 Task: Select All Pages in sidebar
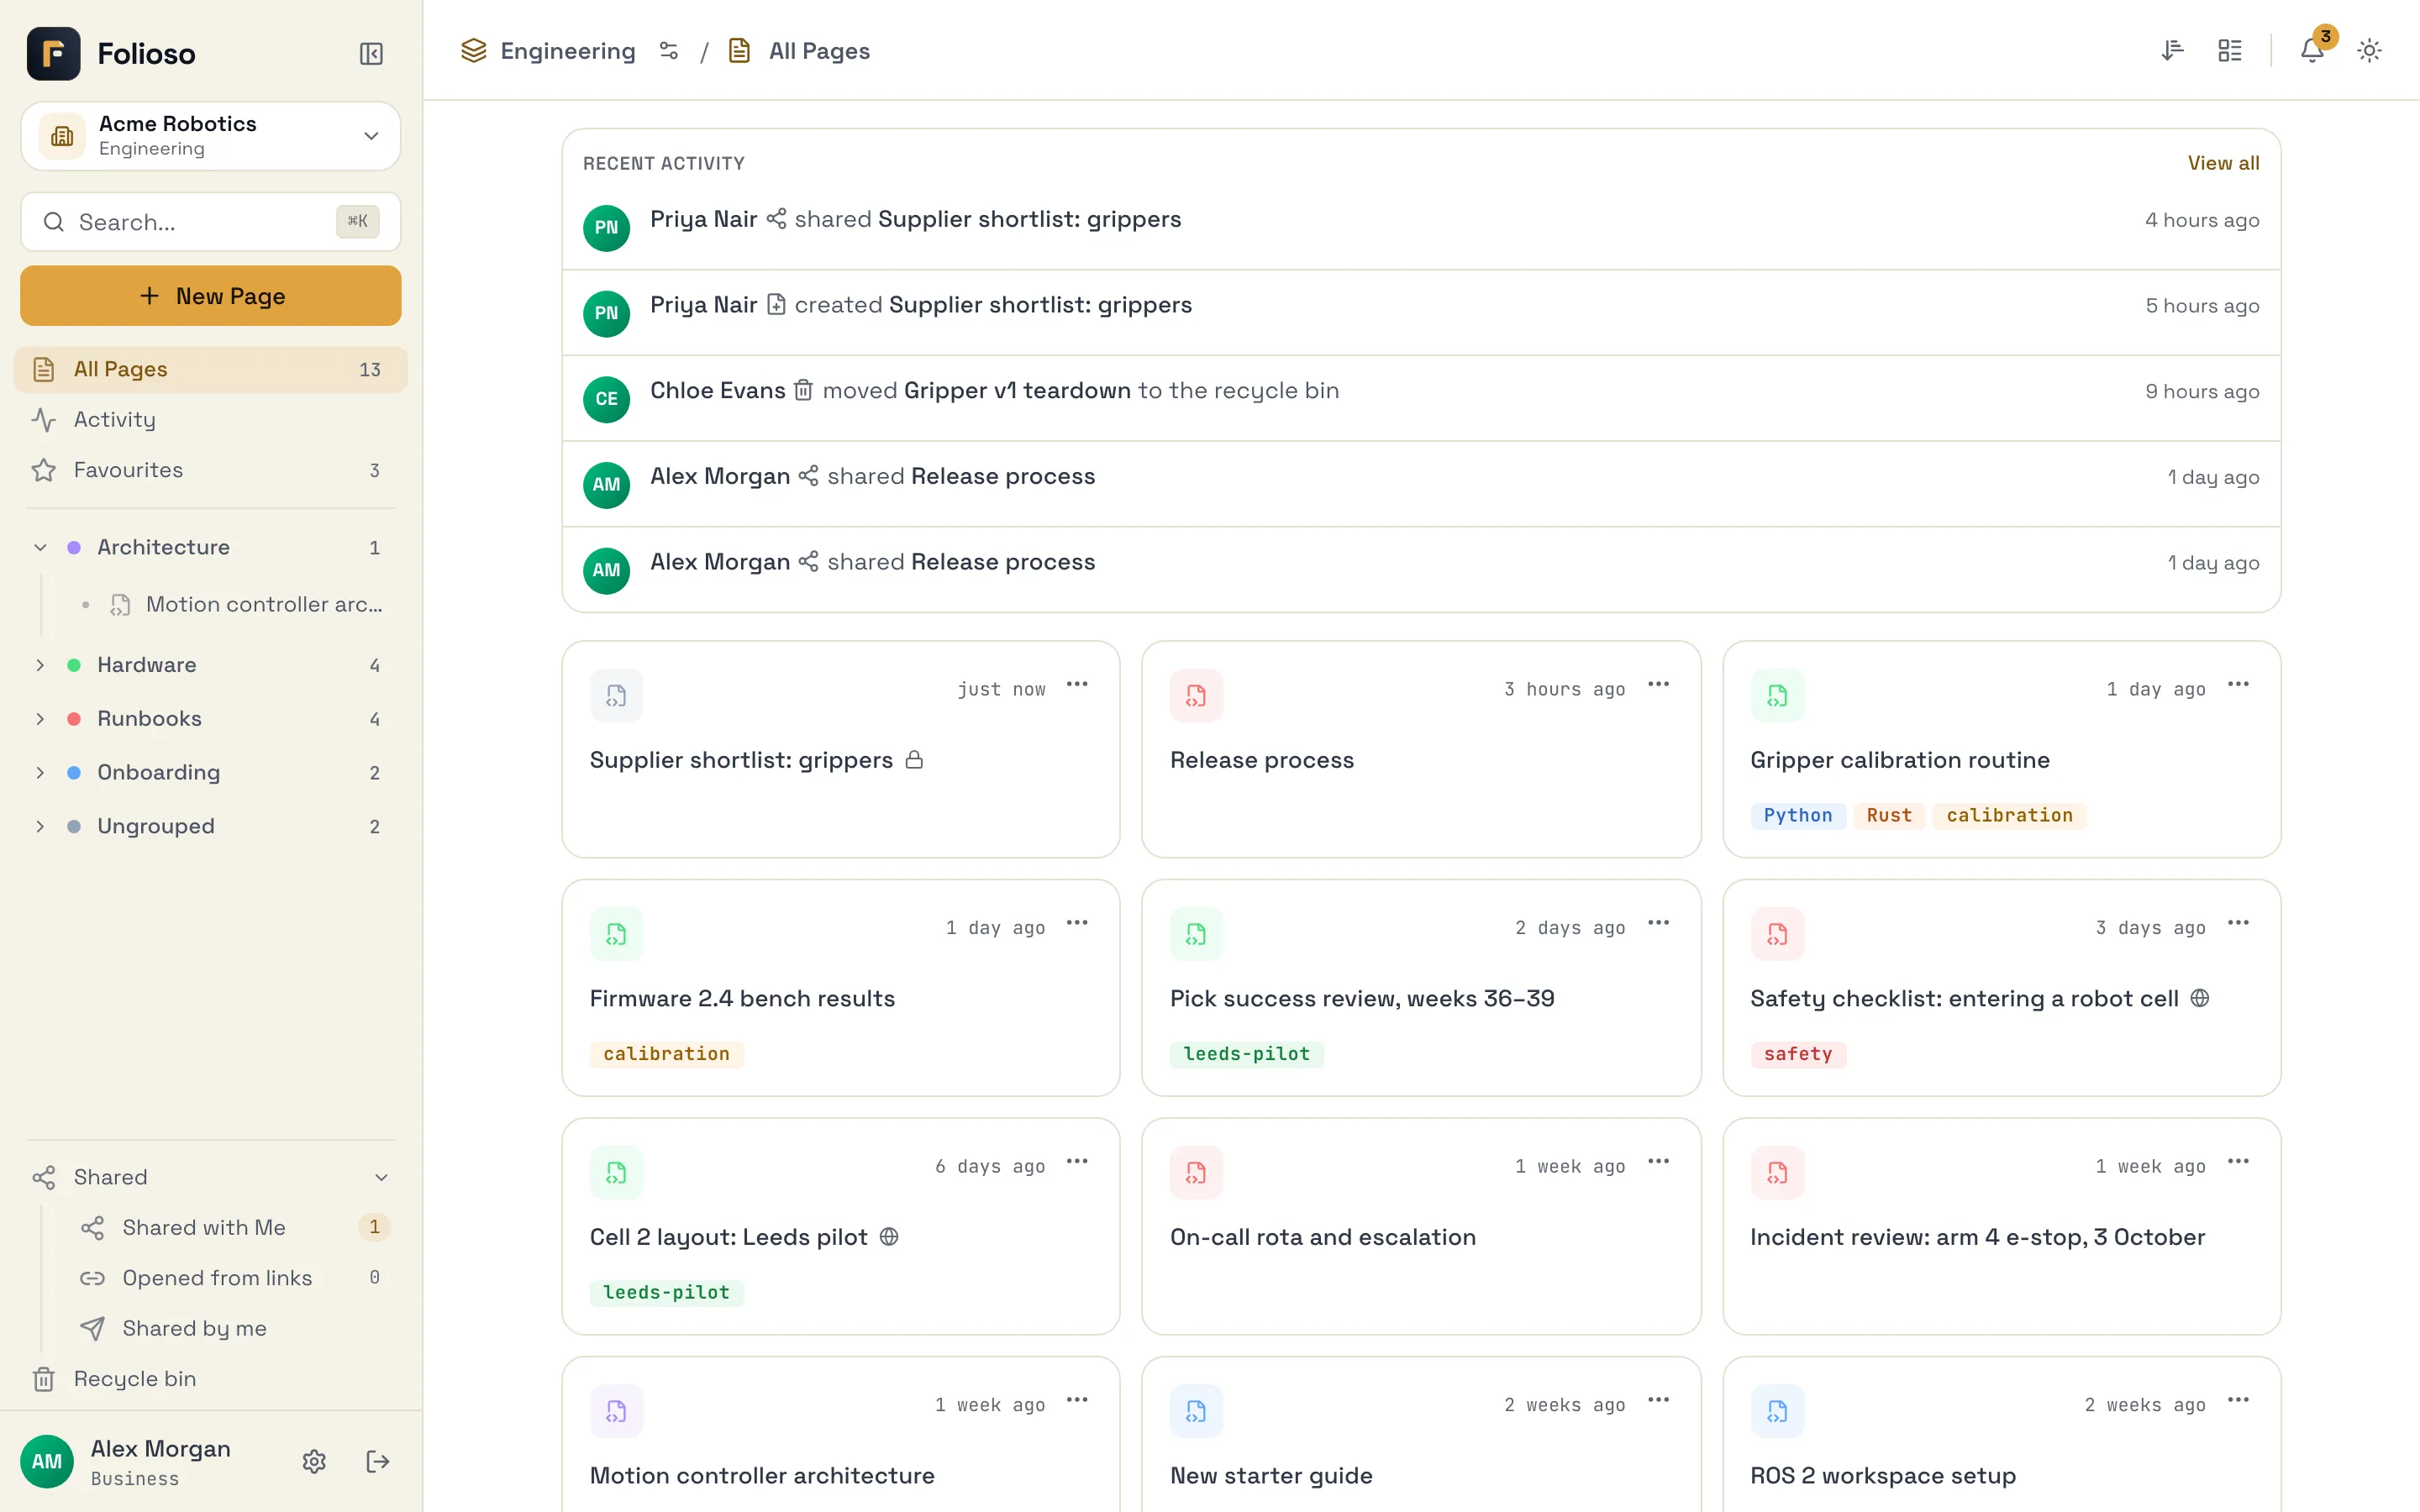(x=211, y=370)
